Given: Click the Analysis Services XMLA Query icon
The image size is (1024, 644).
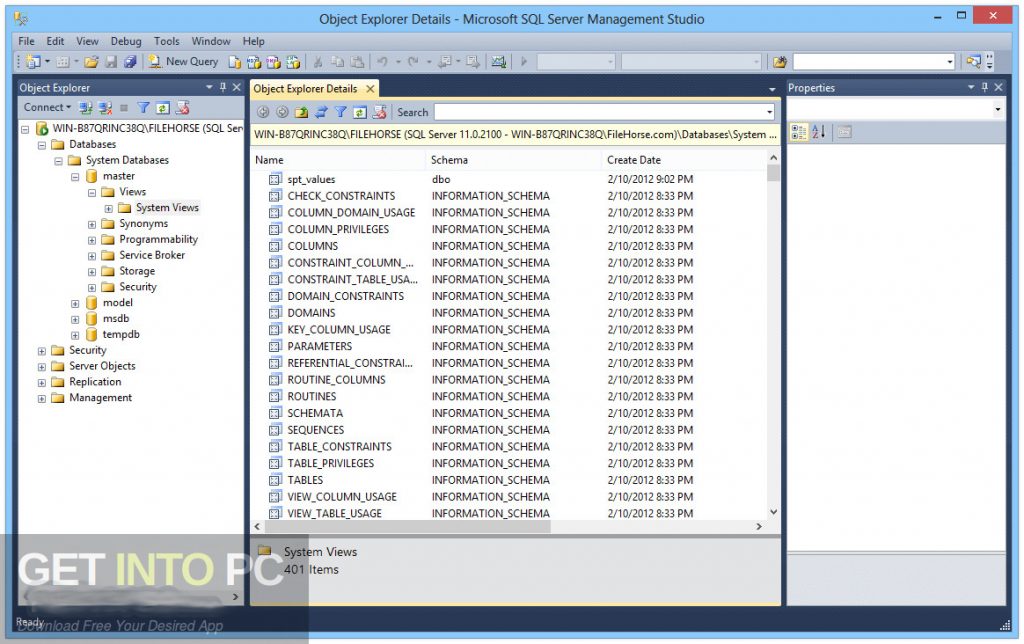Looking at the screenshot, I should click(x=293, y=62).
